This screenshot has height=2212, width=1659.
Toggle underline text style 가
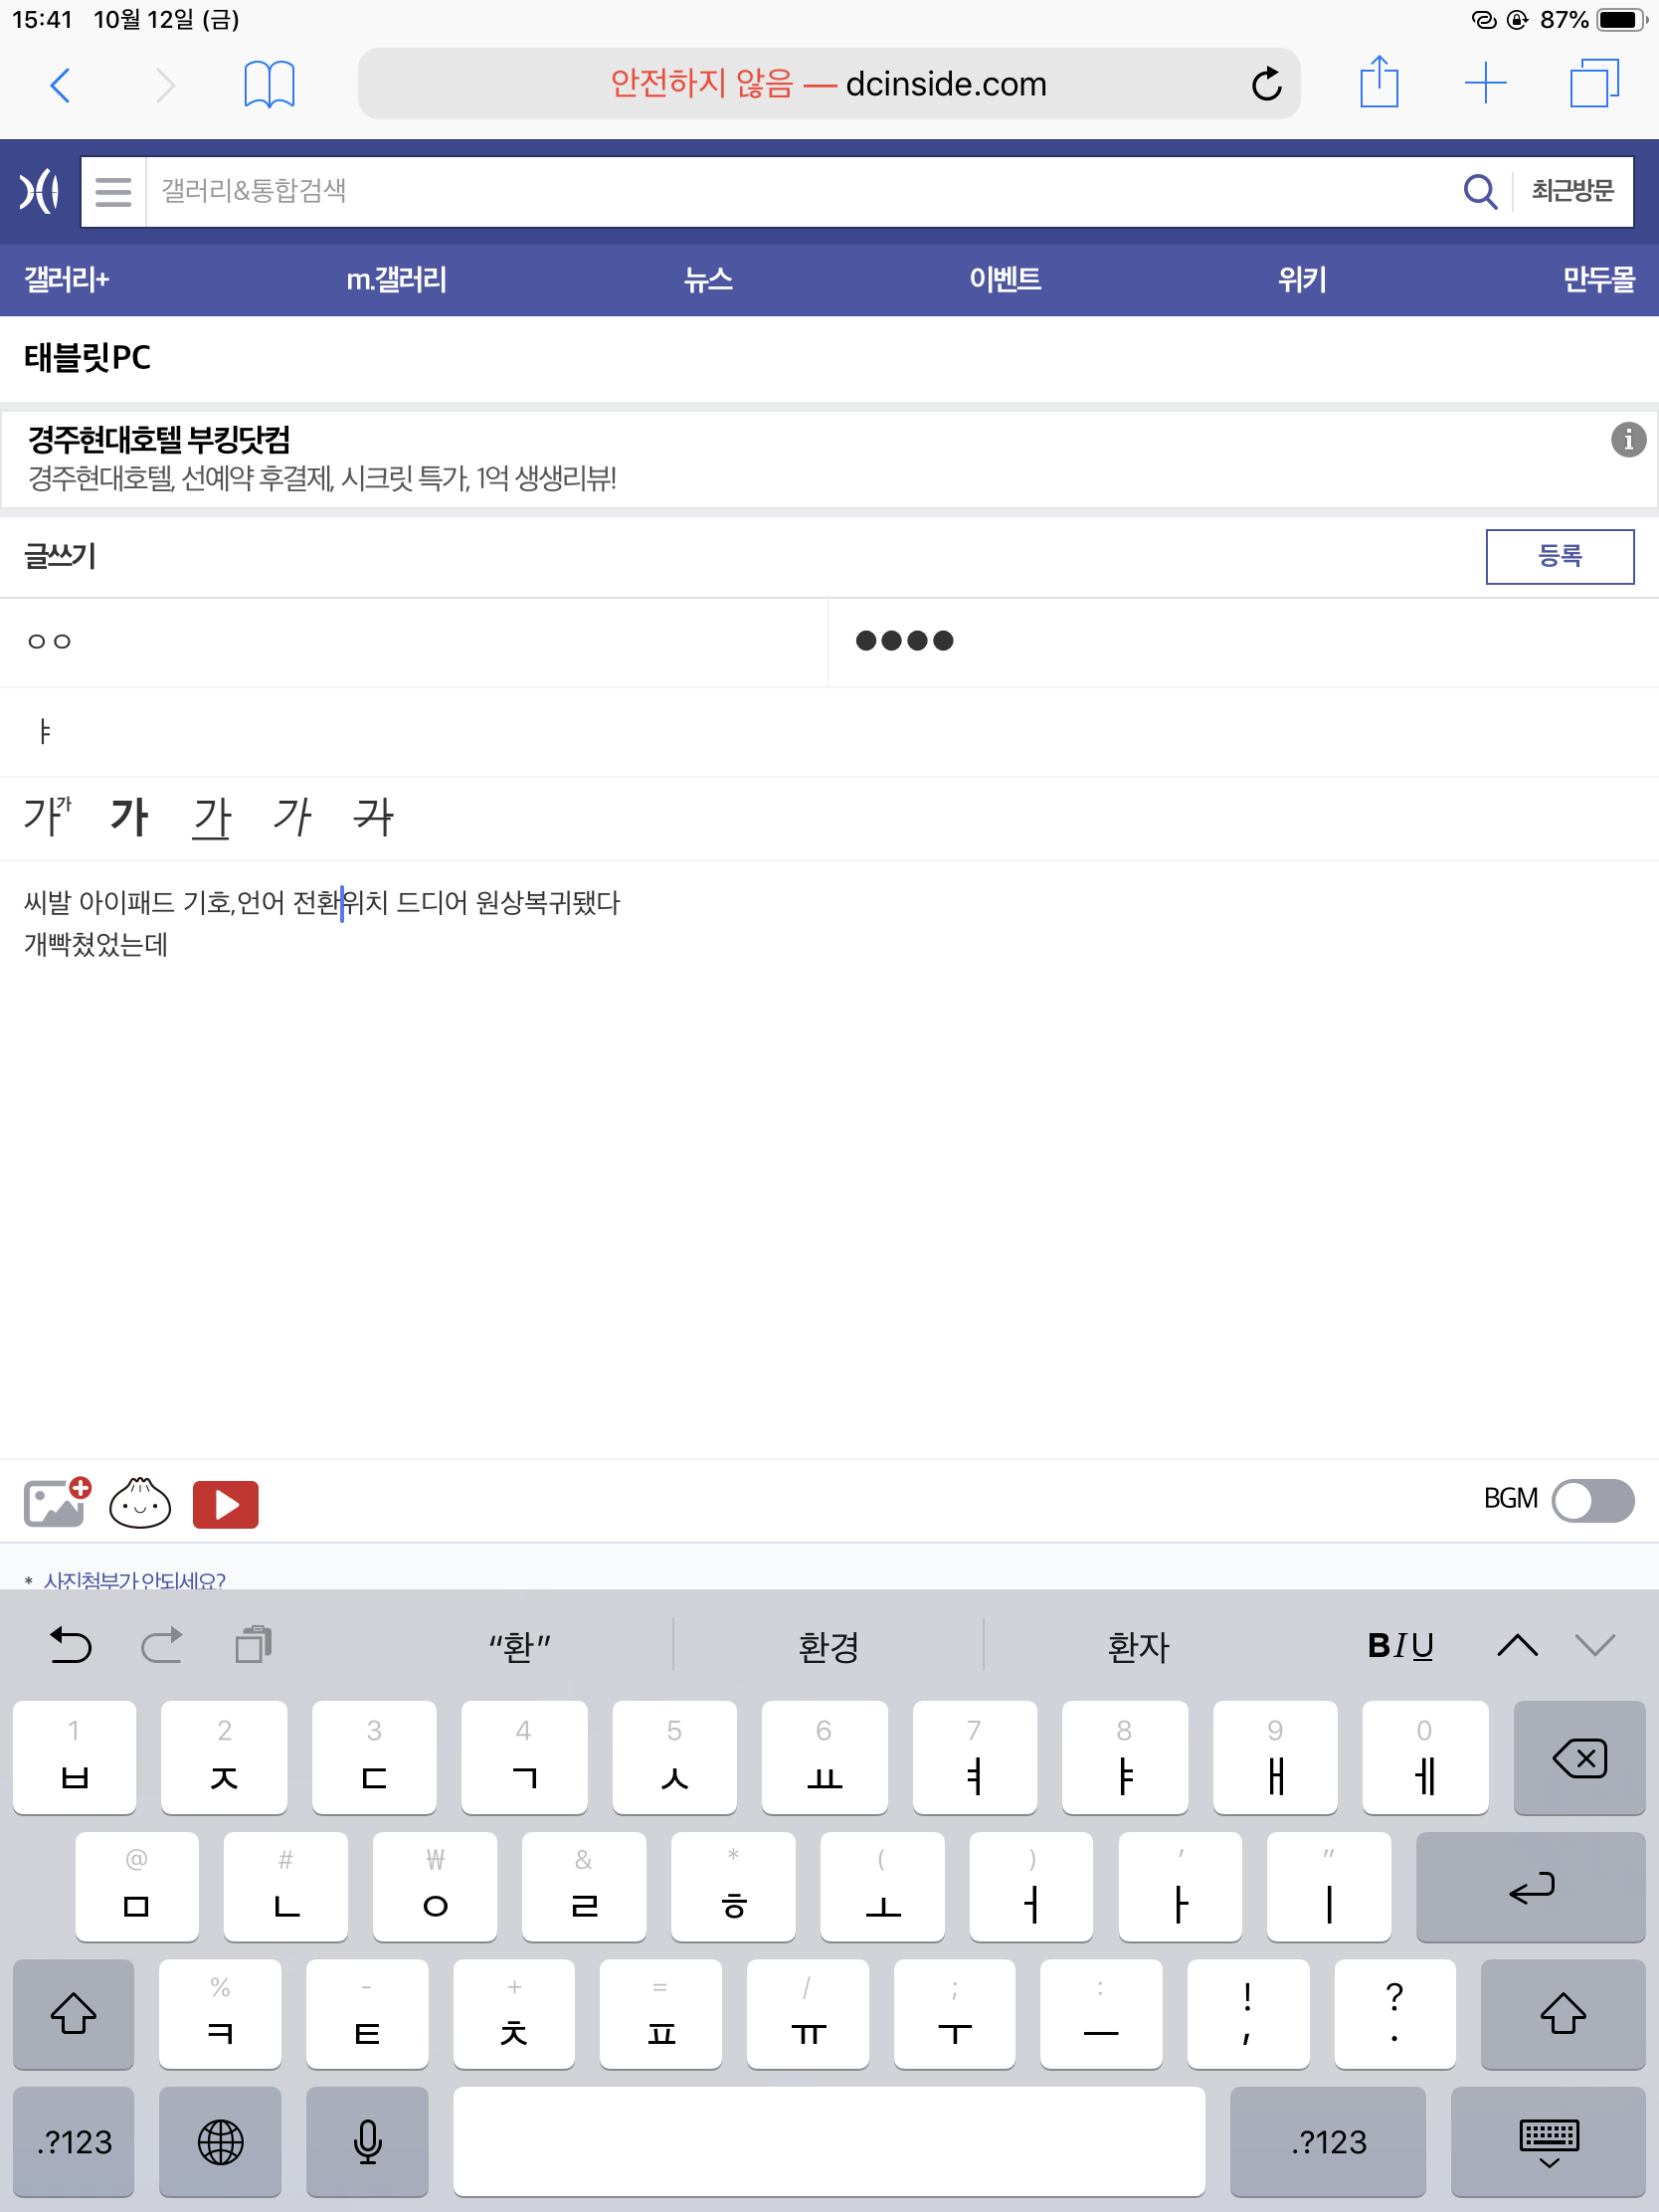(x=211, y=817)
